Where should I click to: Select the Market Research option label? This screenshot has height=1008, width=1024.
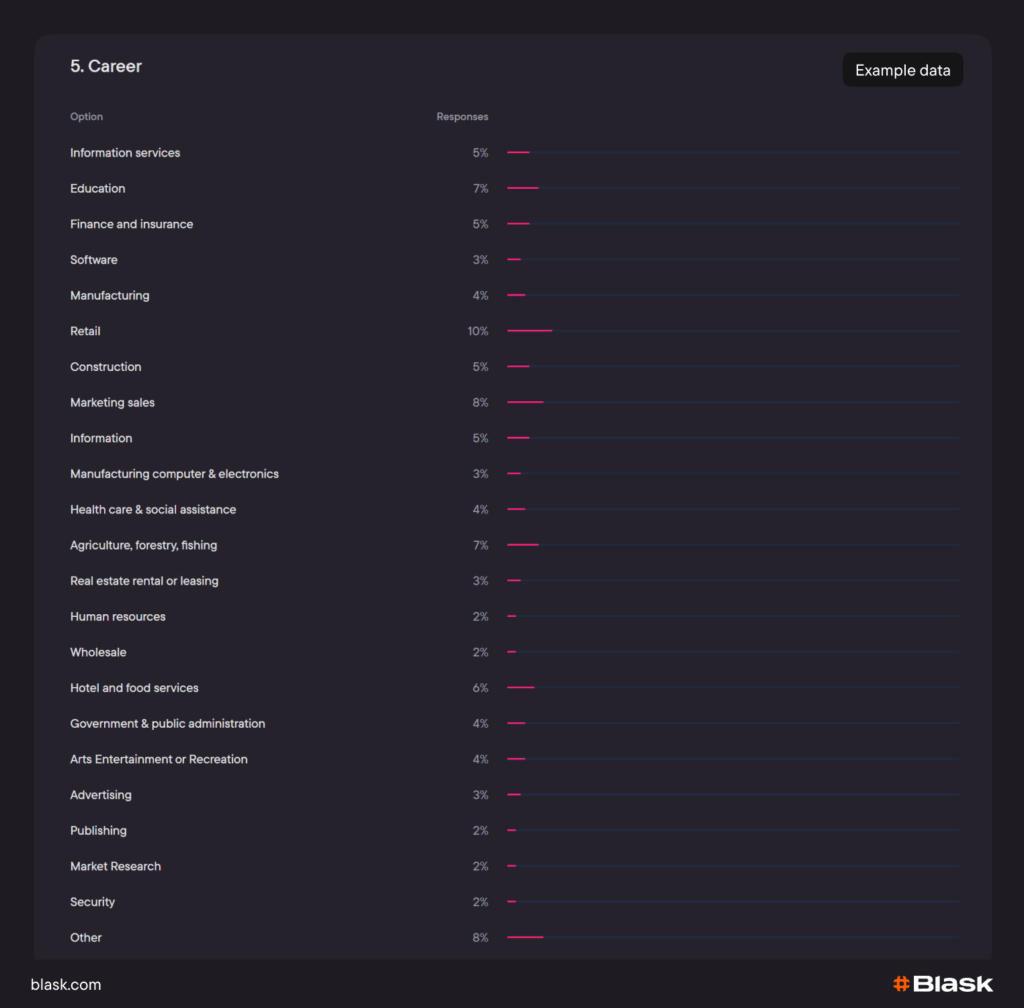115,866
